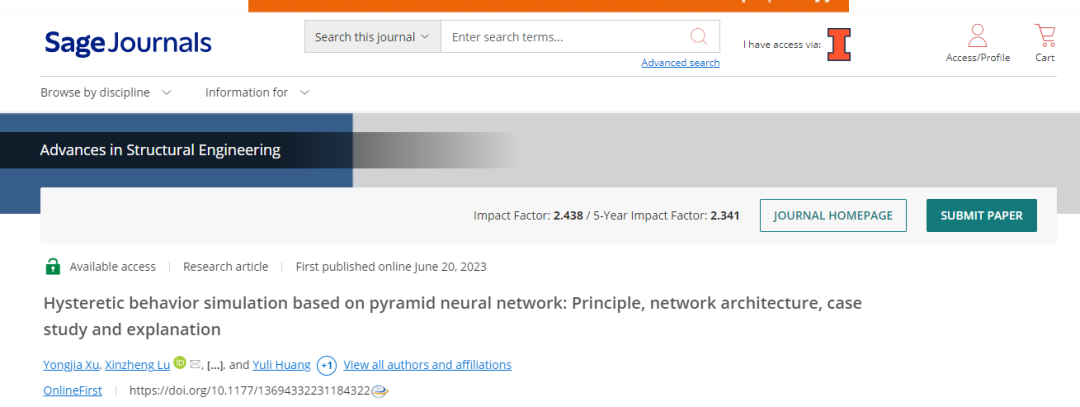The image size is (1080, 407).
Task: Click the Sage Journals logo
Action: click(128, 43)
